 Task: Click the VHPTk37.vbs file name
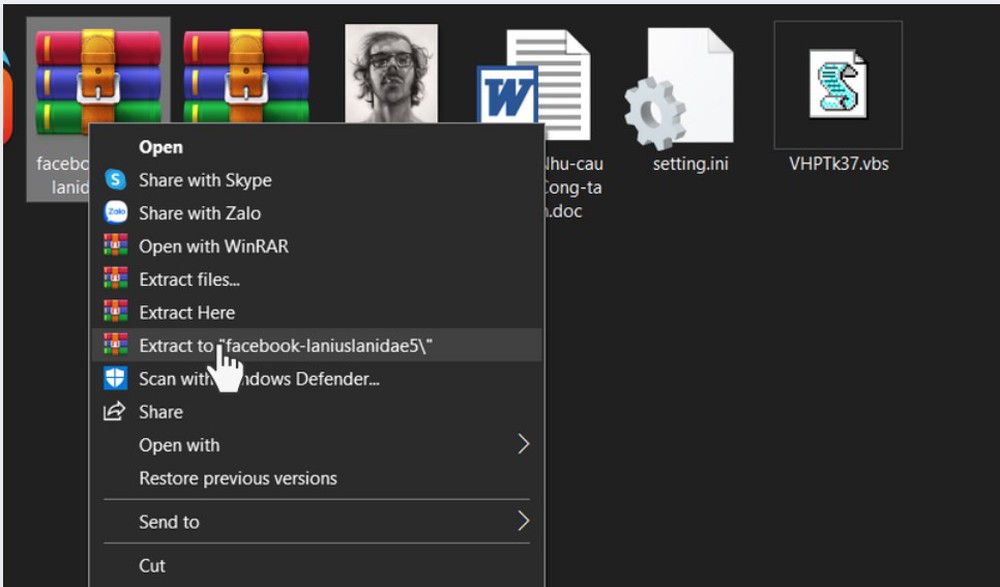(839, 164)
